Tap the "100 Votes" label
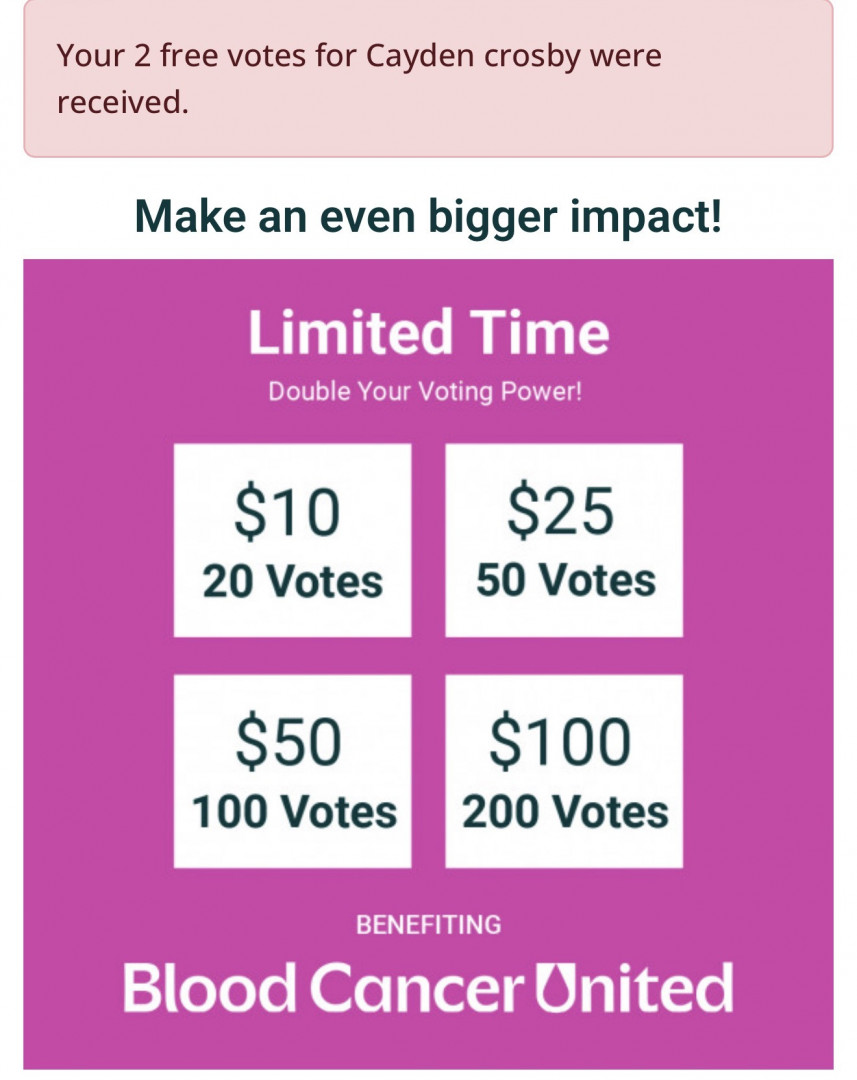Image resolution: width=857 pixels, height=1080 pixels. (x=294, y=811)
